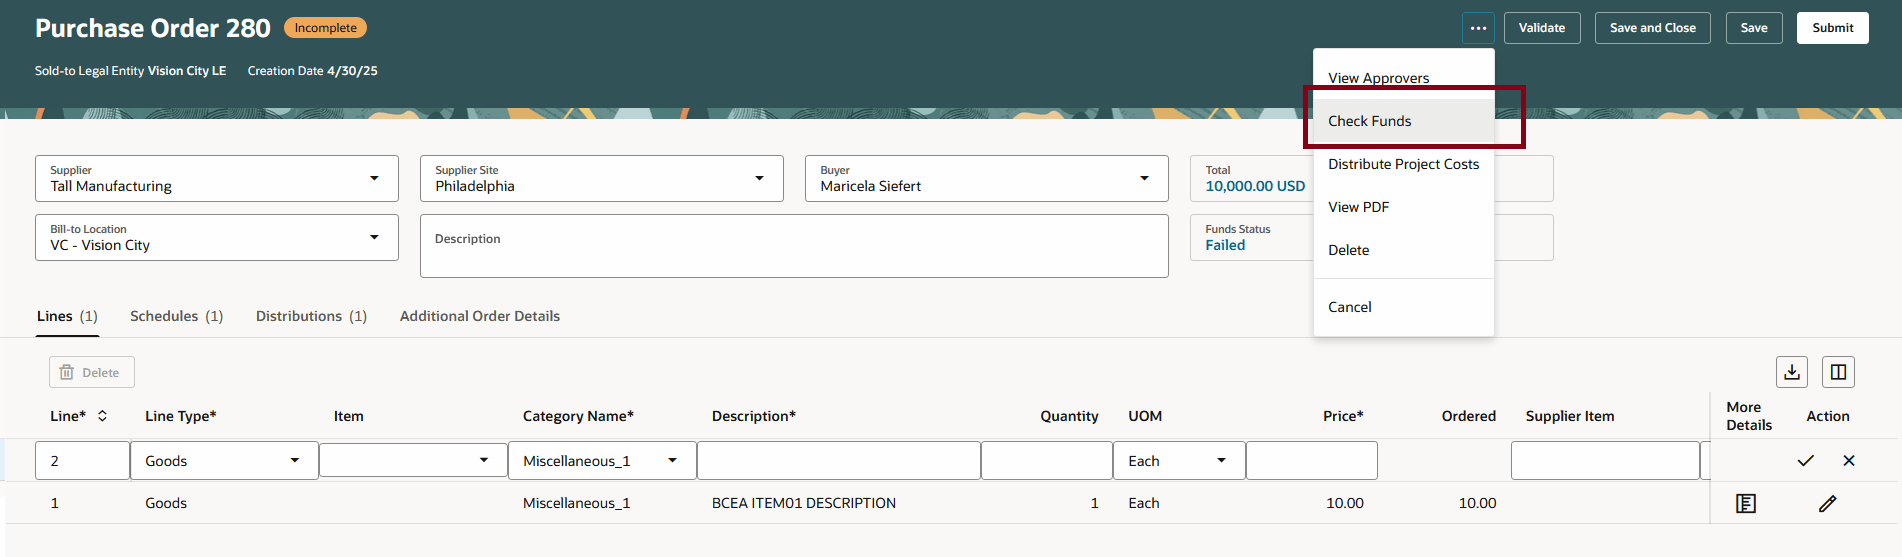Select BCEA ITEM01 DESCRIPTION cell in line 1
The width and height of the screenshot is (1902, 557).
[804, 503]
